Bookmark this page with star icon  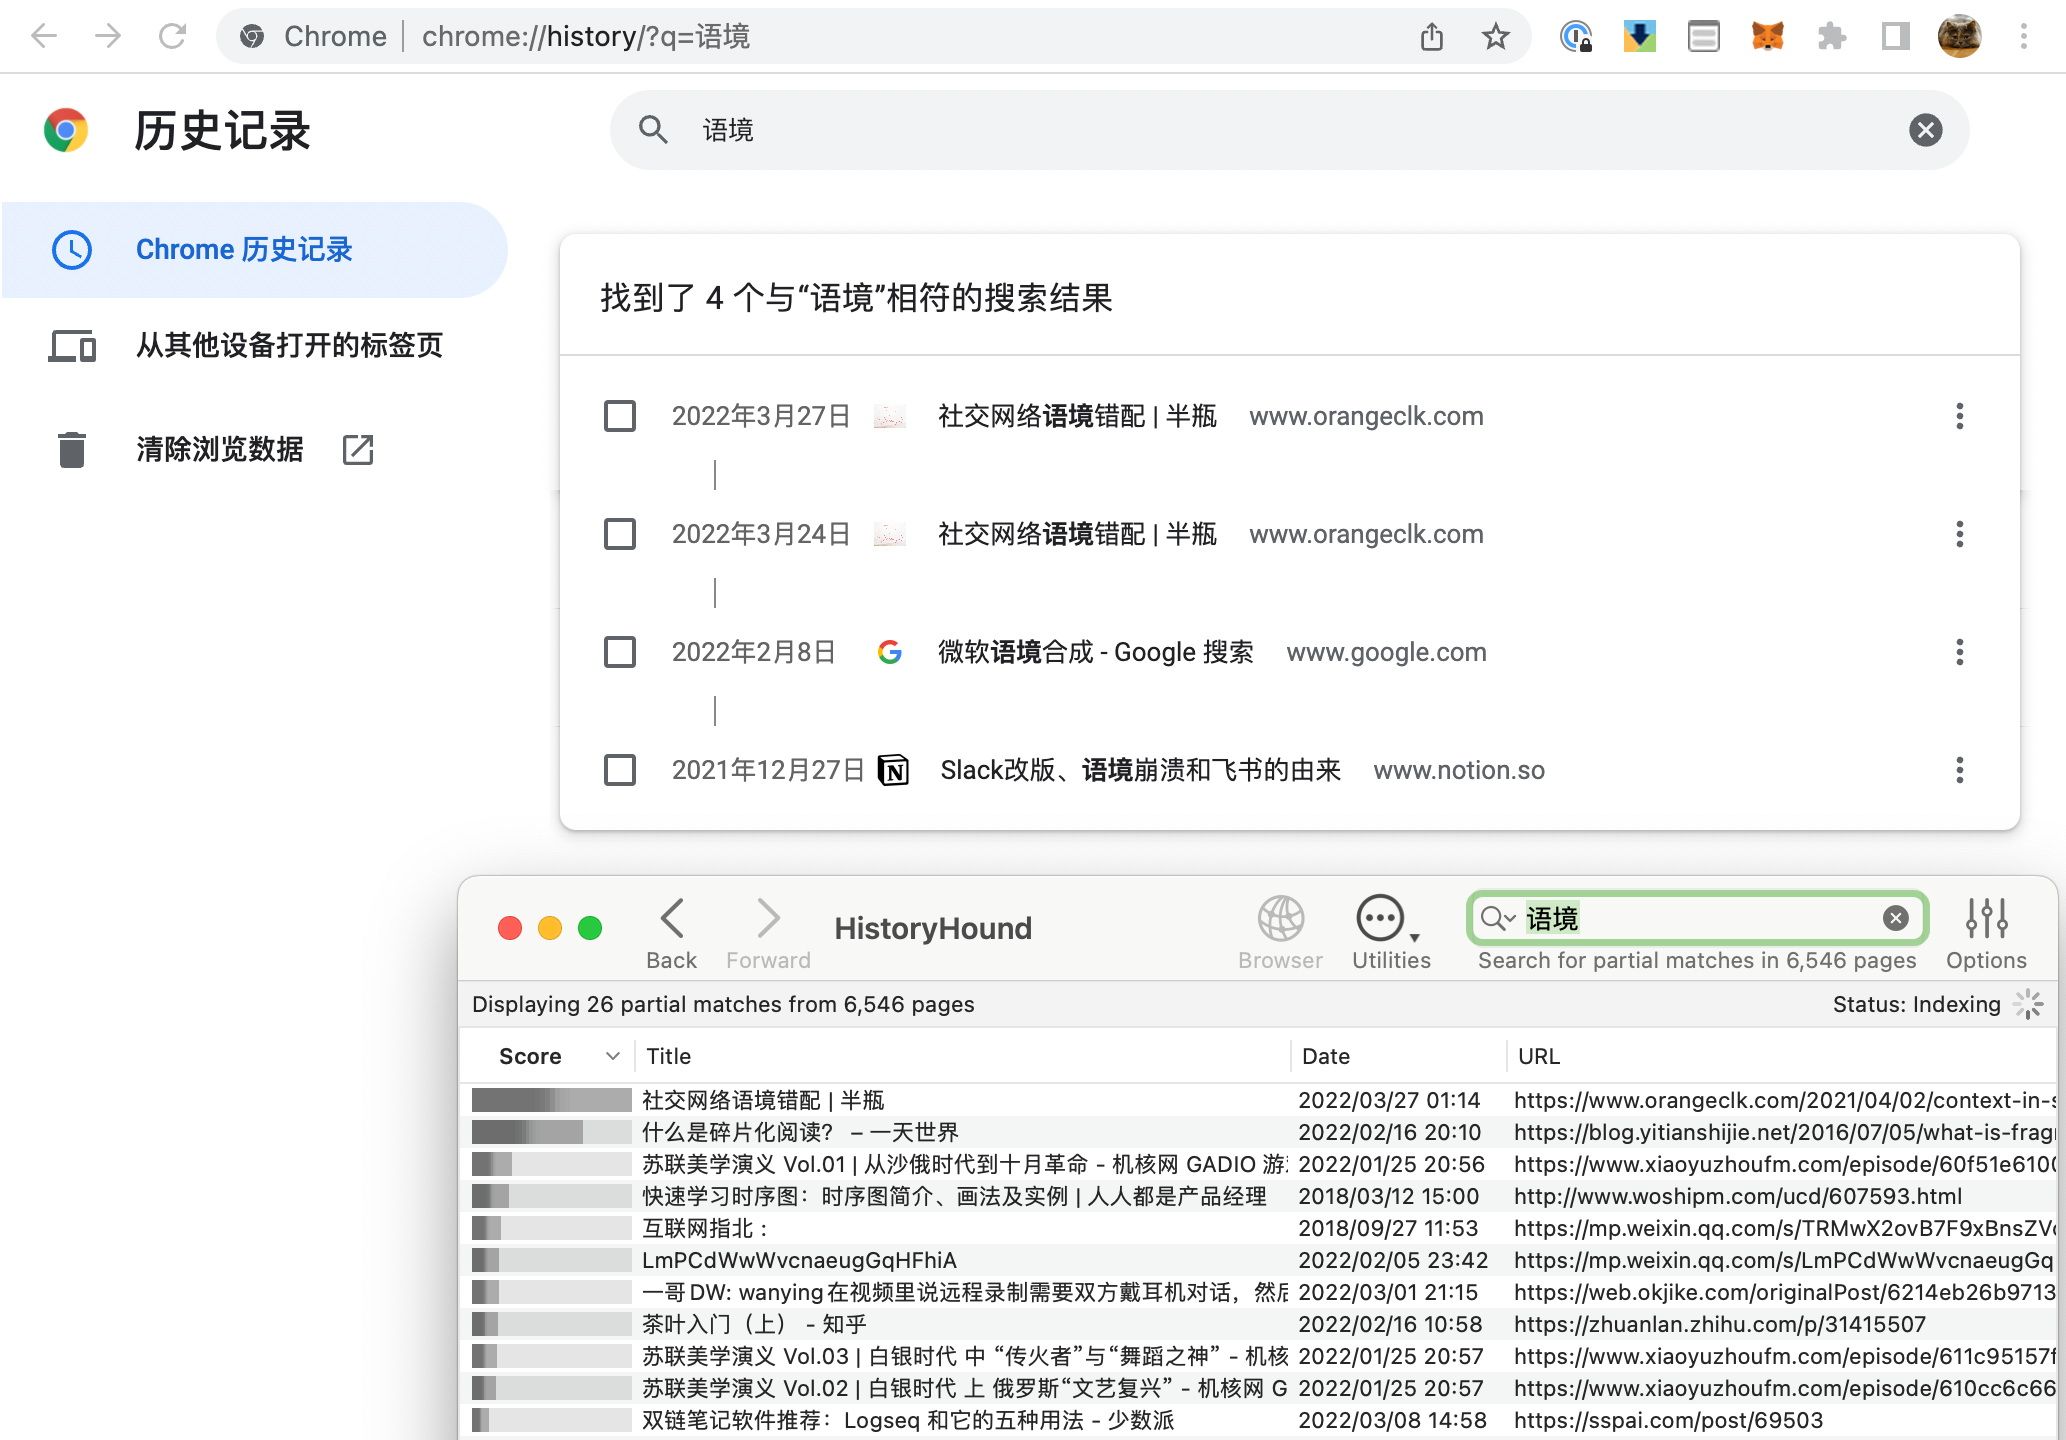coord(1496,37)
